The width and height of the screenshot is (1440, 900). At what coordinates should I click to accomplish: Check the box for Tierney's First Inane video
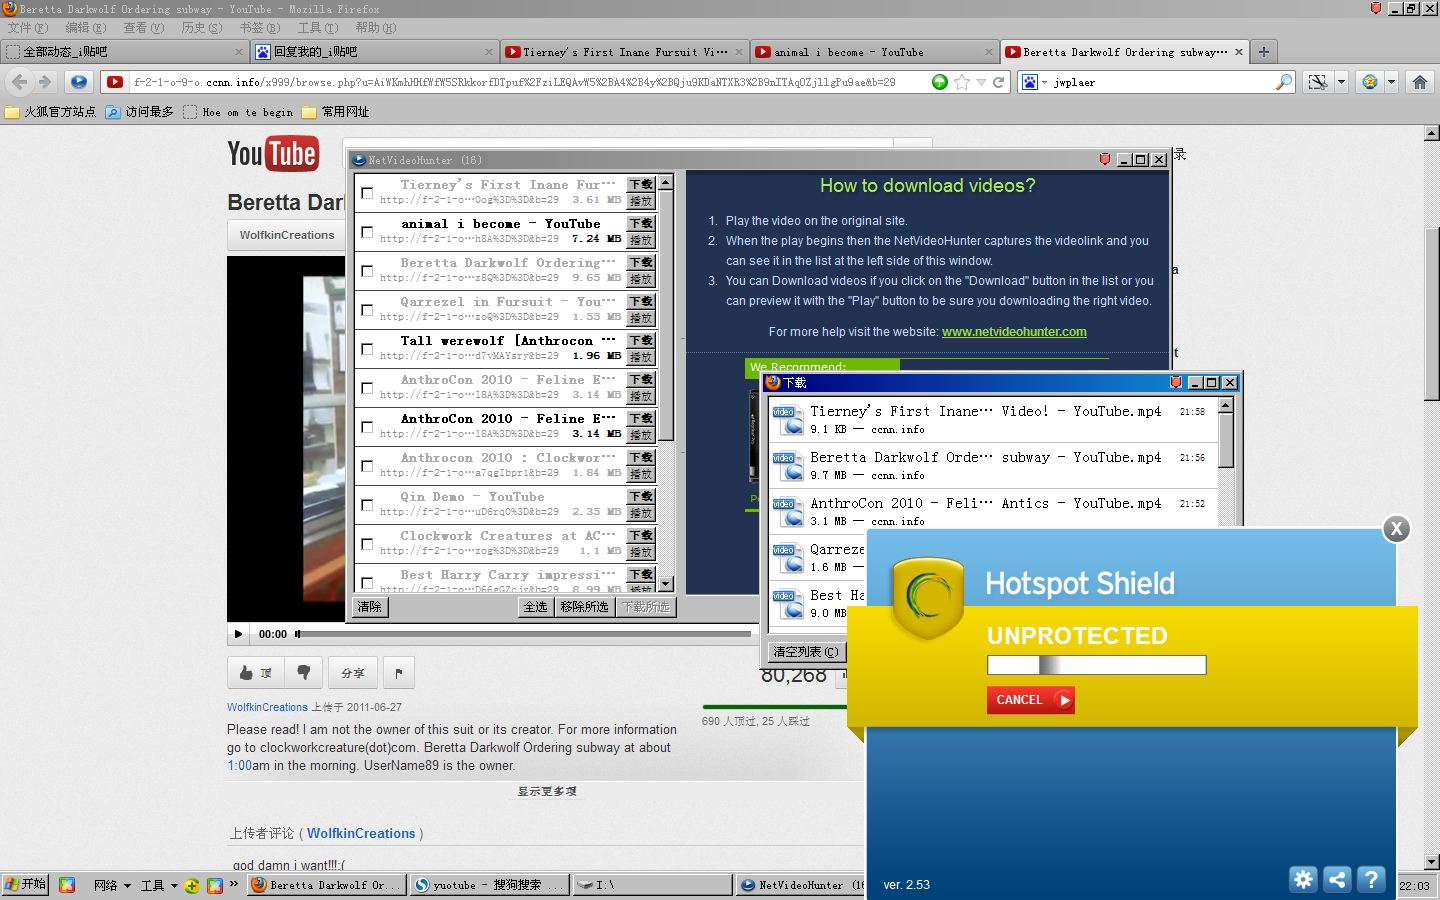(x=367, y=193)
